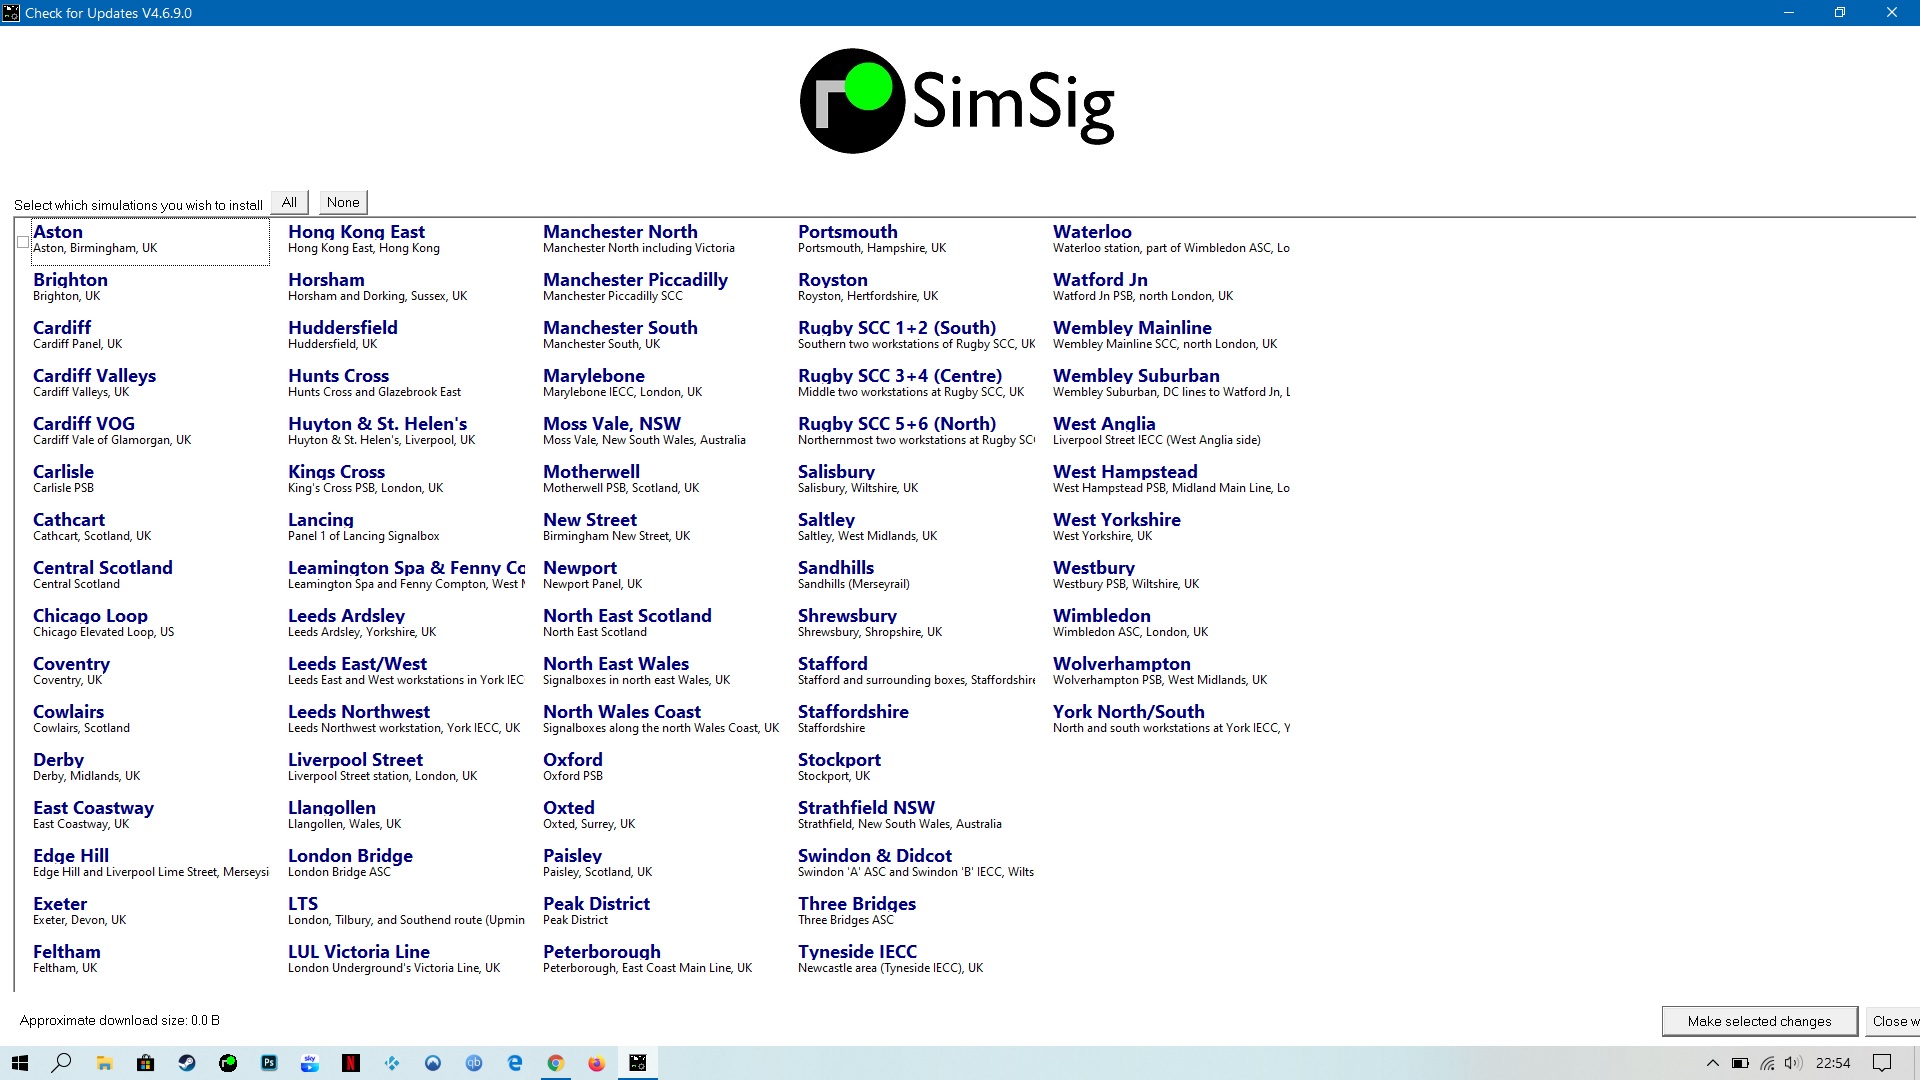Select the Strathfield NSW simulation
The height and width of the screenshot is (1080, 1920).
coord(899,814)
